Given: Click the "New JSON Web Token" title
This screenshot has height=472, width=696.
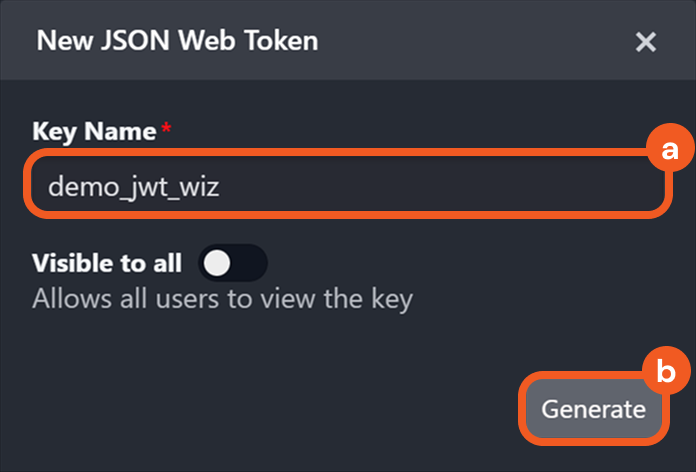Looking at the screenshot, I should (177, 41).
